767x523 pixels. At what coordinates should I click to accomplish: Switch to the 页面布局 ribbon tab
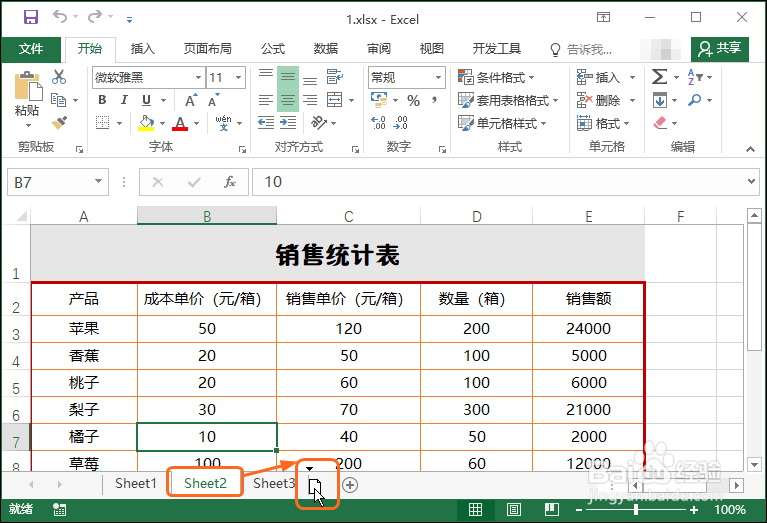tap(207, 49)
